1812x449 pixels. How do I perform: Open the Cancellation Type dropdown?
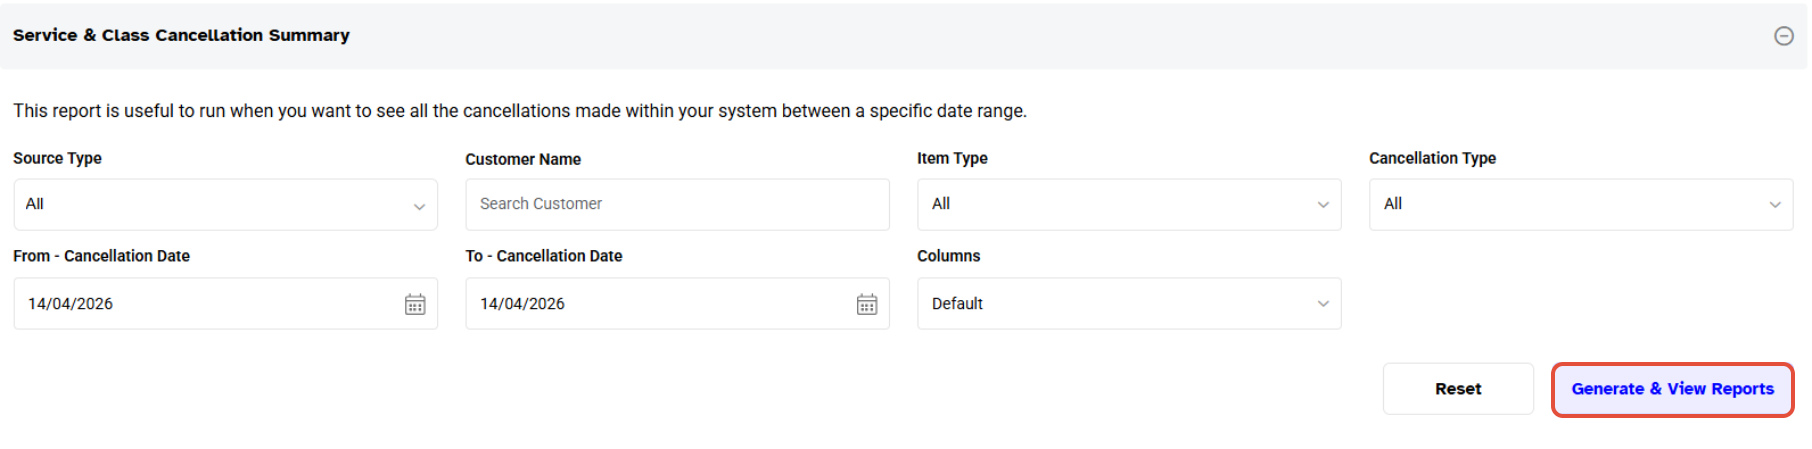tap(1580, 205)
